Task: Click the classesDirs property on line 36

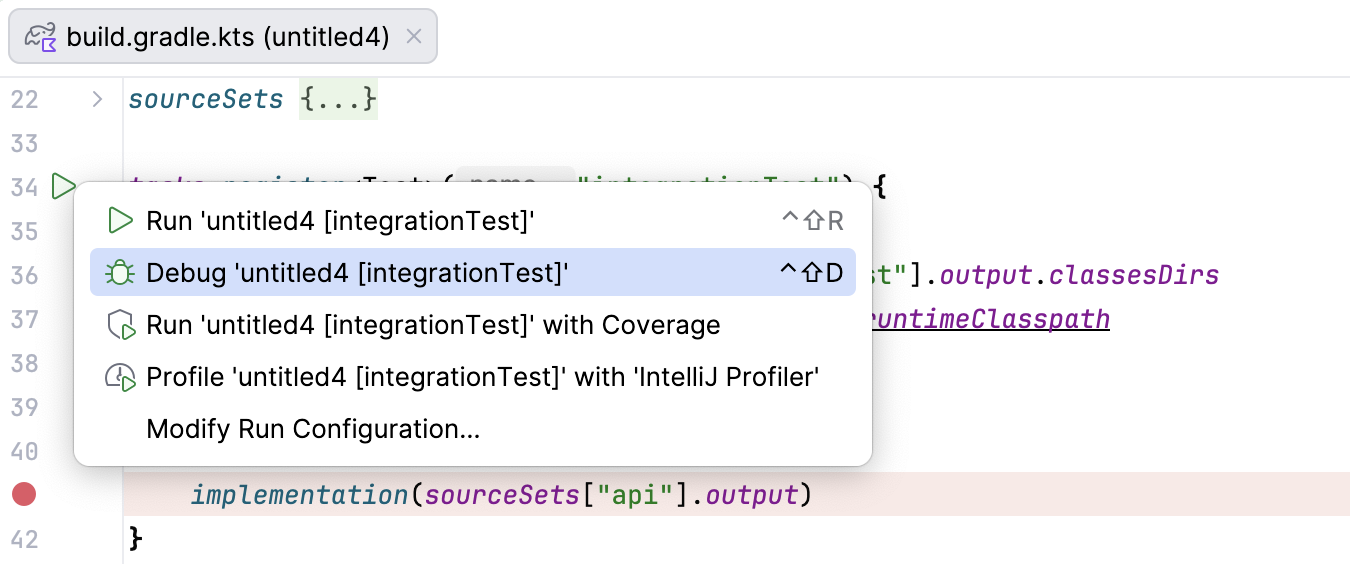Action: coord(1134,274)
